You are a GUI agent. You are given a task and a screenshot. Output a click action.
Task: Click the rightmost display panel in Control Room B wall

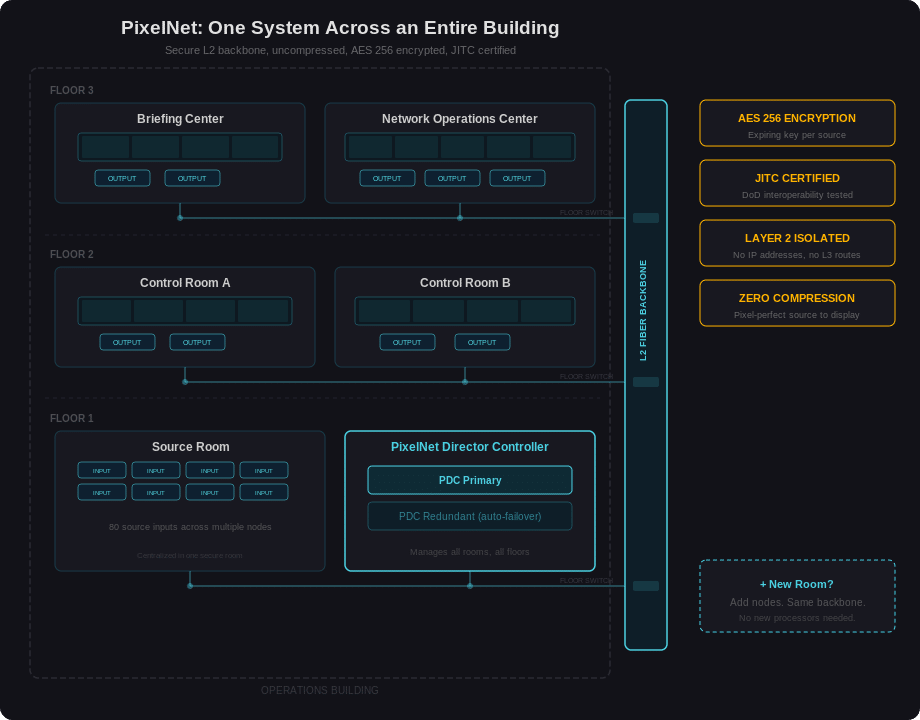(546, 311)
